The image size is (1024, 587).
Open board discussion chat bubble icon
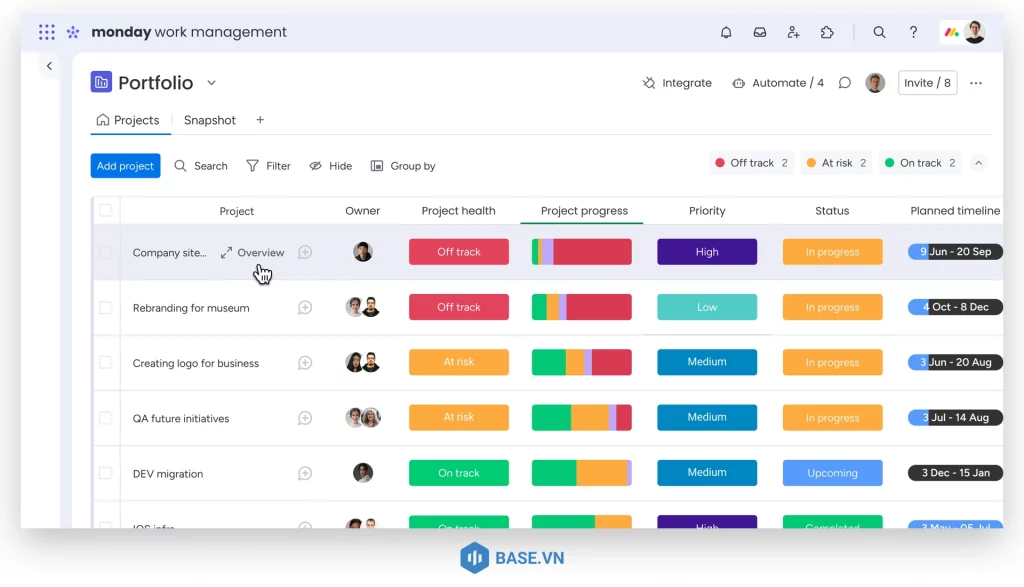pyautogui.click(x=845, y=83)
